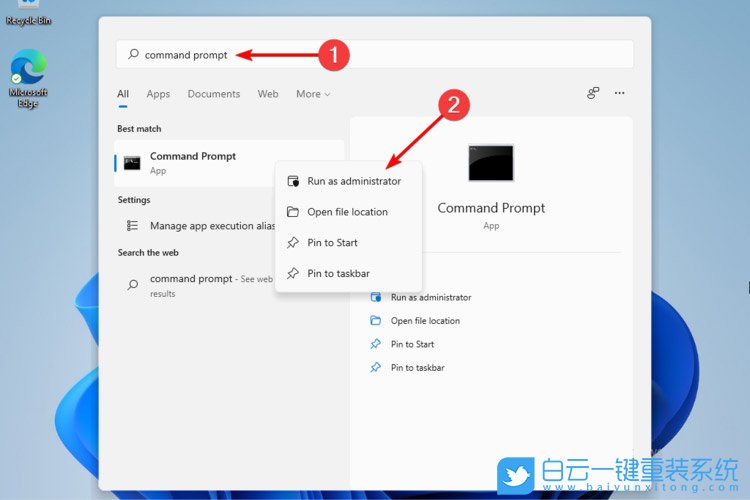Click Open file location in preview pane

425,321
